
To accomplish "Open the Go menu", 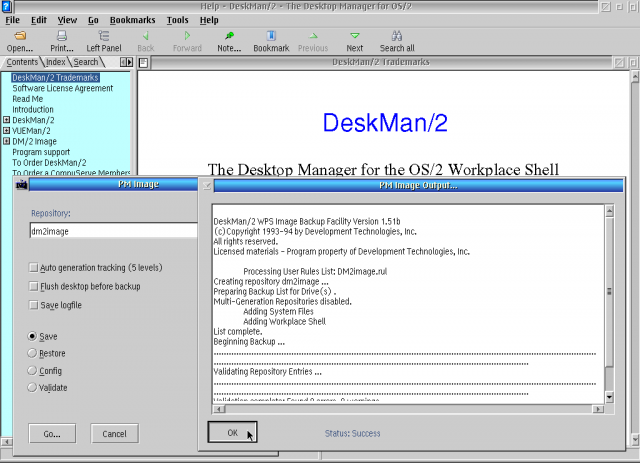I will (x=93, y=20).
